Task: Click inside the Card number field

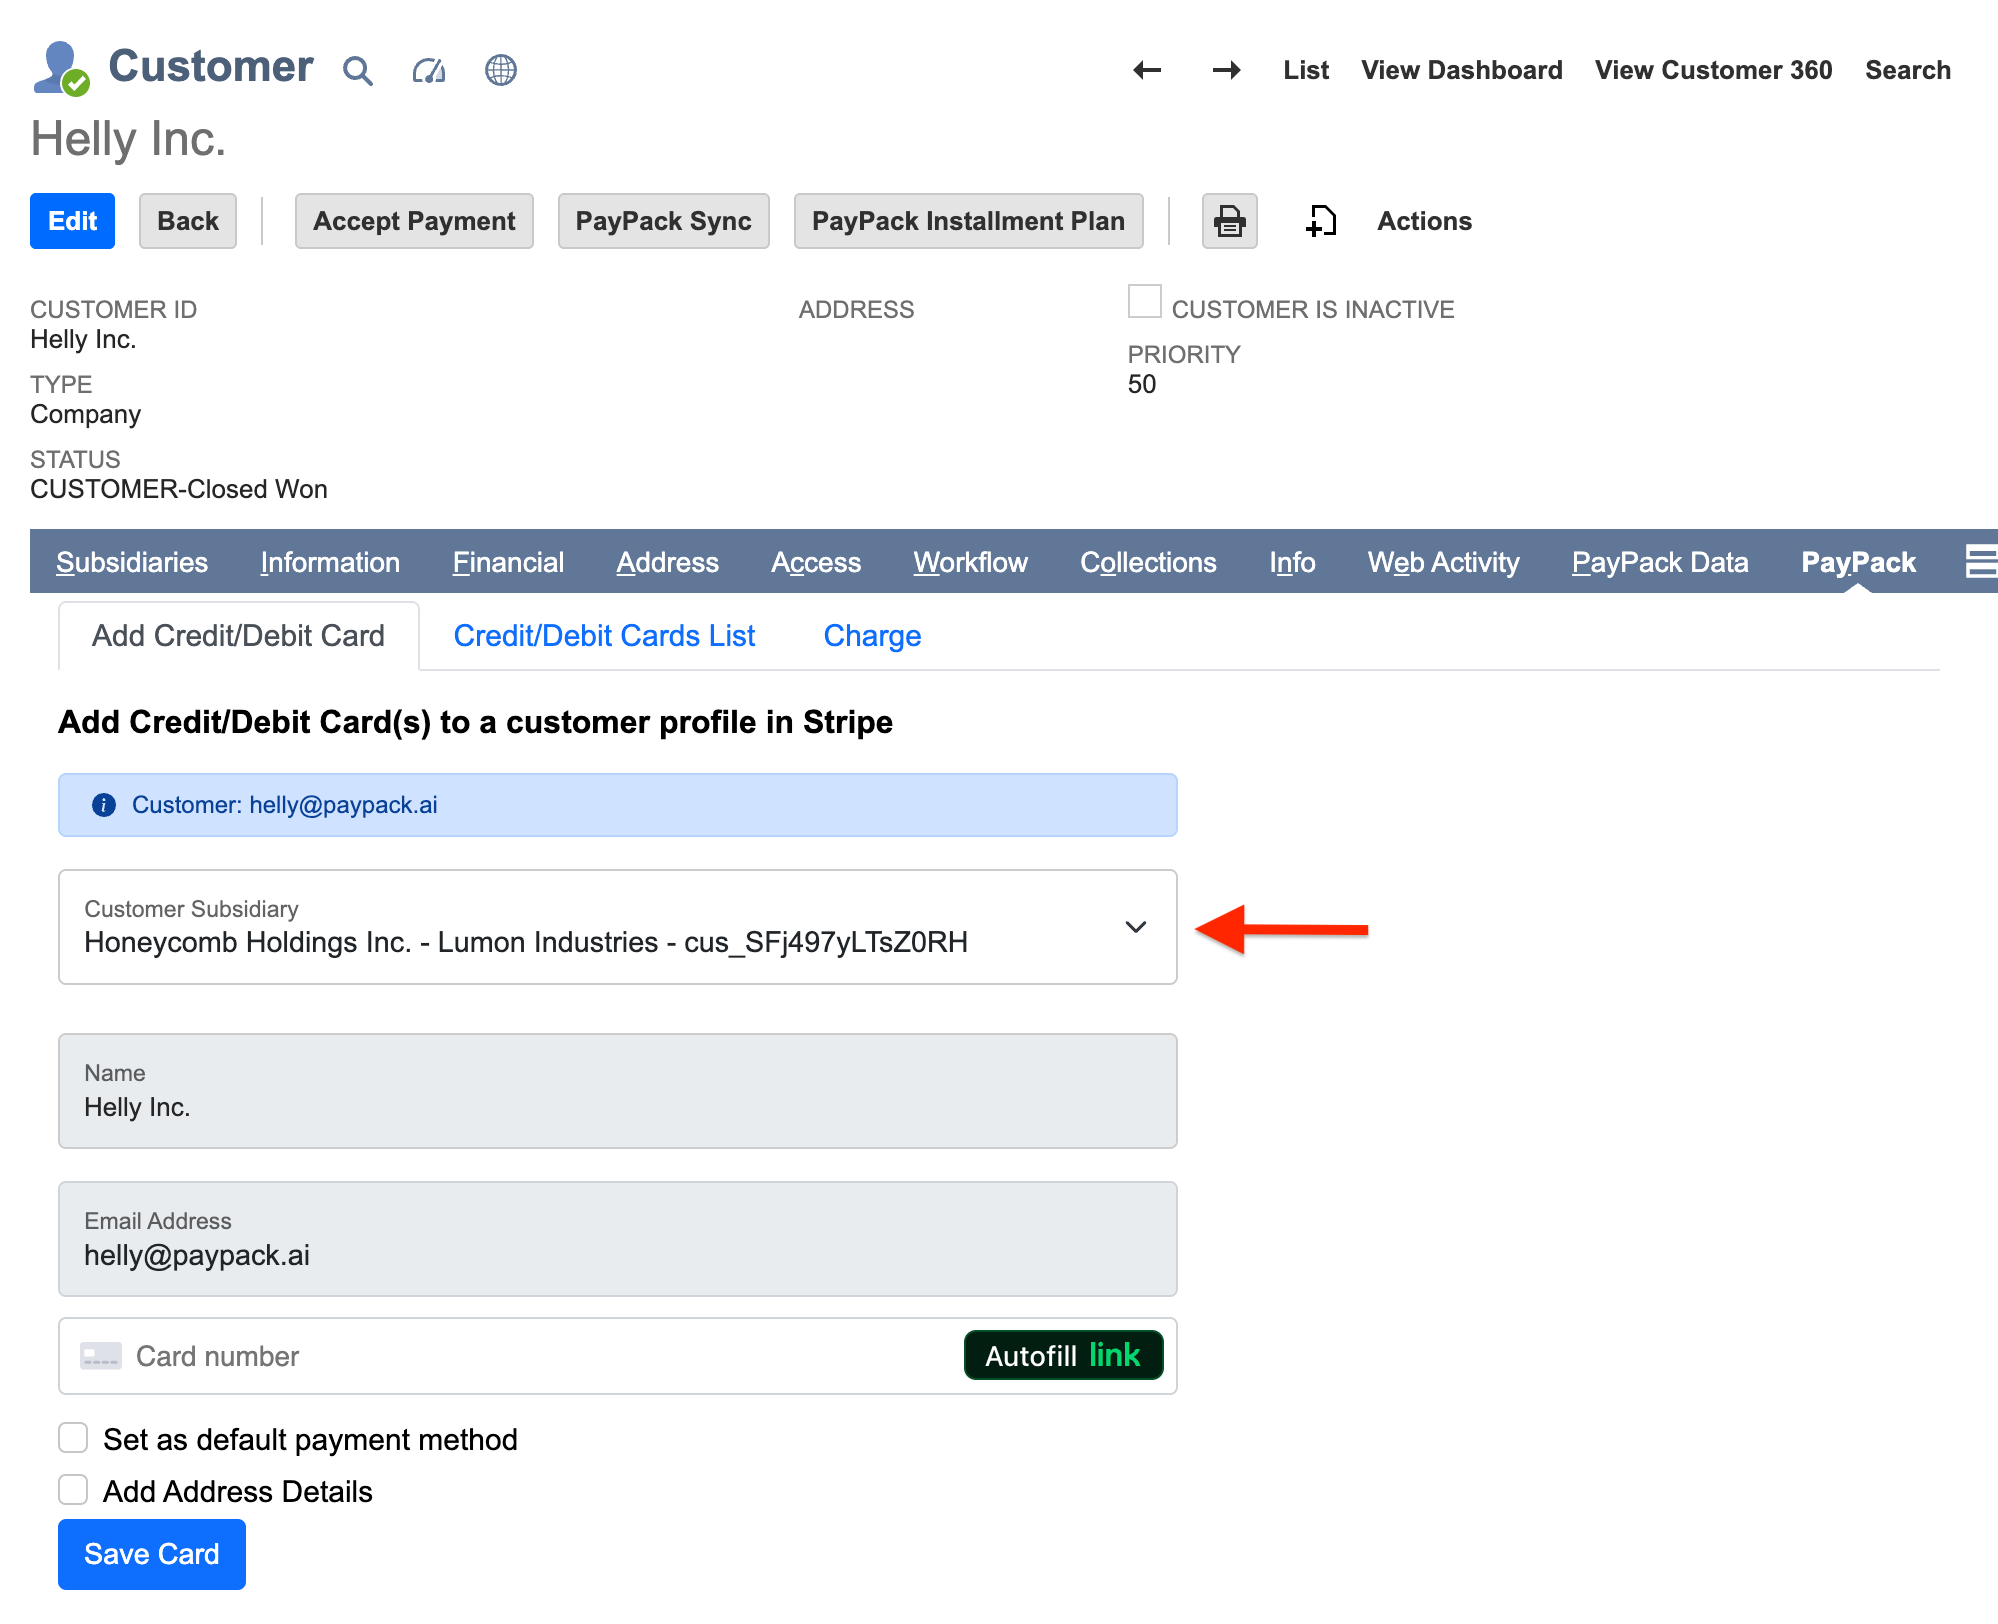Action: tap(400, 1356)
